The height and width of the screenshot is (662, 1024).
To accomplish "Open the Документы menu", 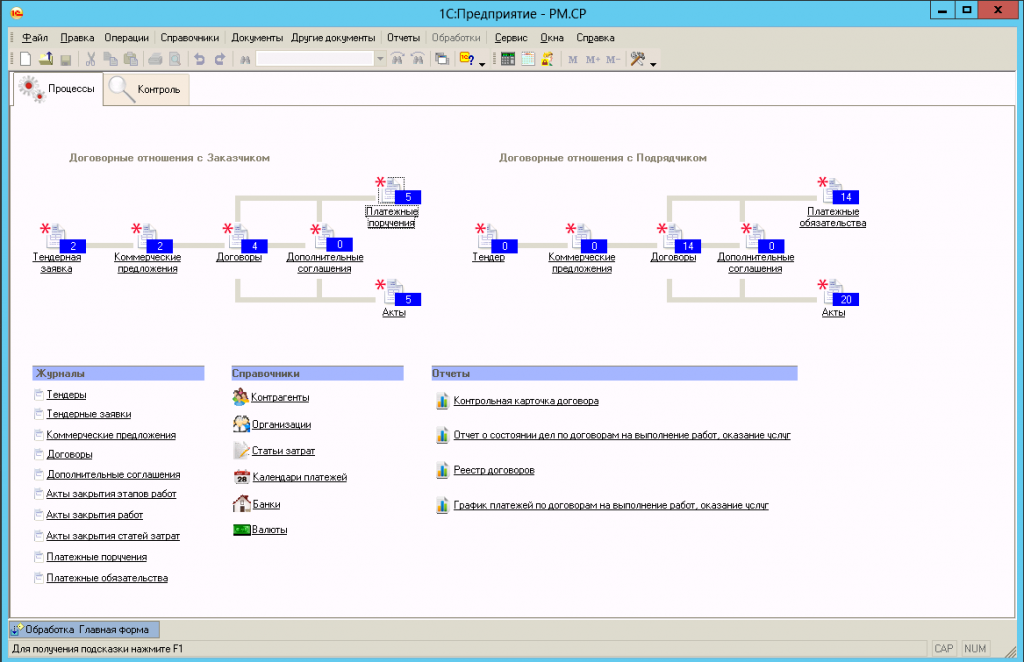I will (257, 38).
